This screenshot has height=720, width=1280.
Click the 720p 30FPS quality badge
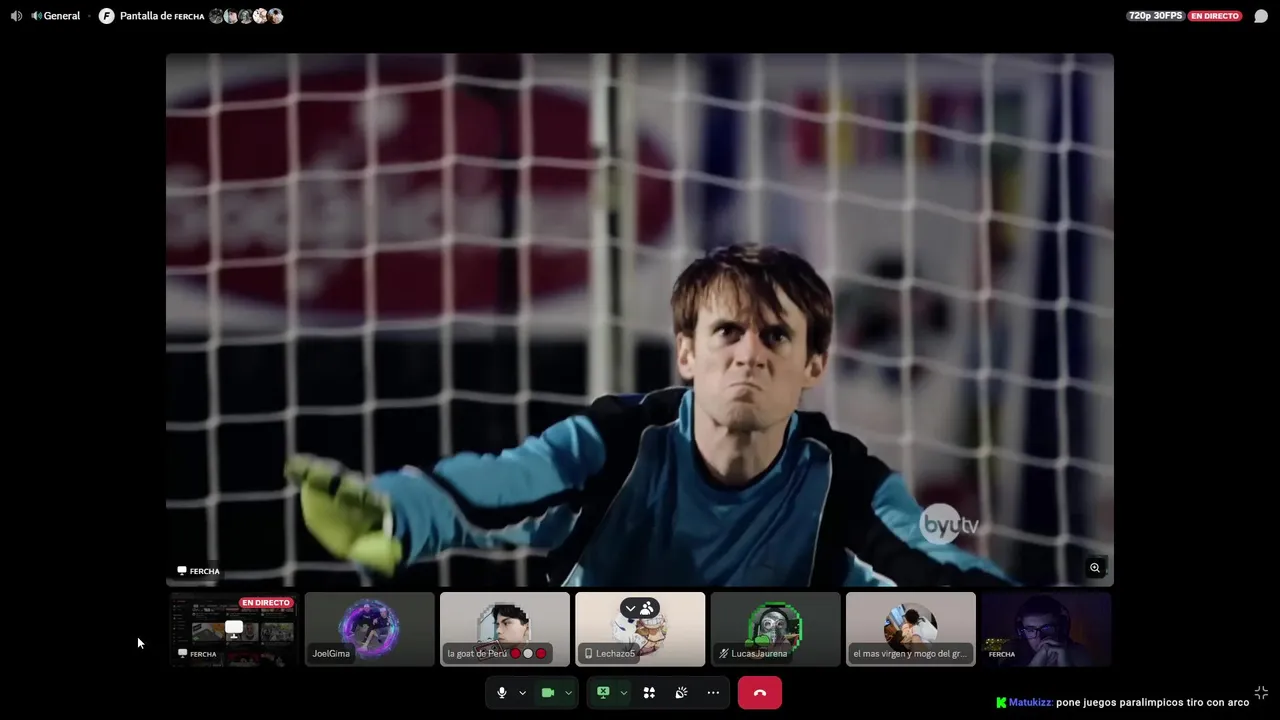click(x=1155, y=16)
